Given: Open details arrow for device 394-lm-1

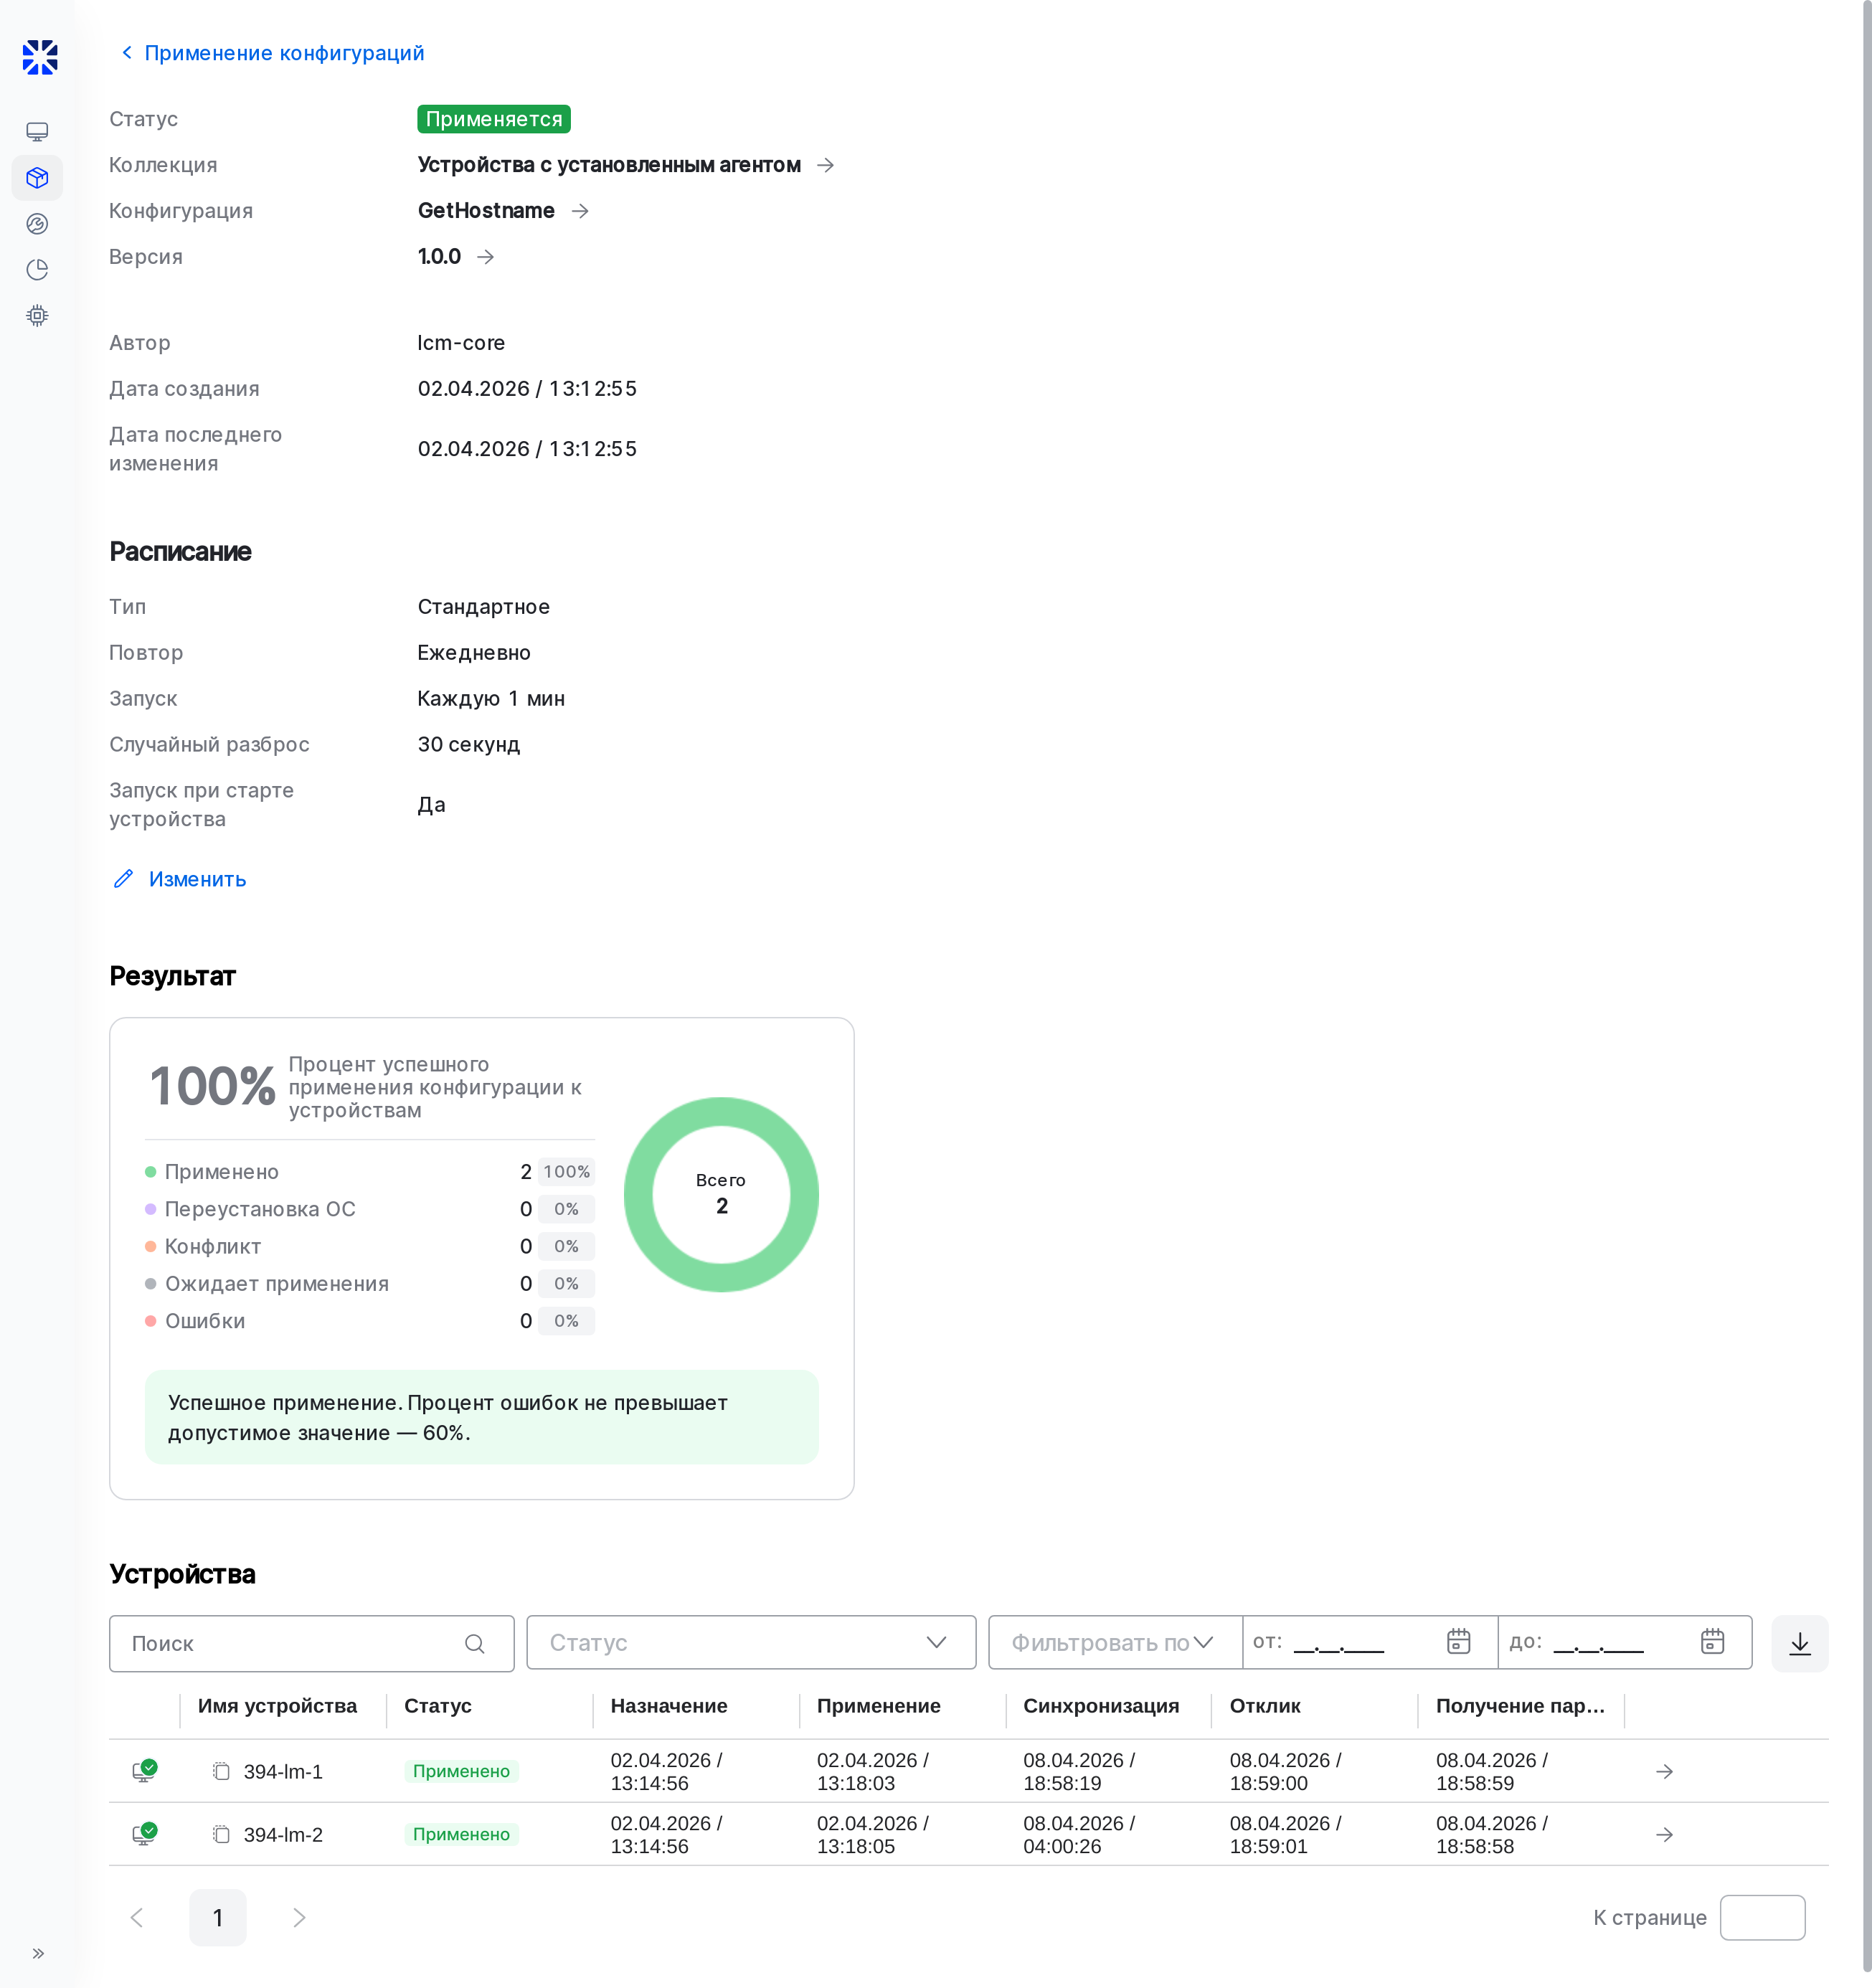Looking at the screenshot, I should [x=1664, y=1771].
